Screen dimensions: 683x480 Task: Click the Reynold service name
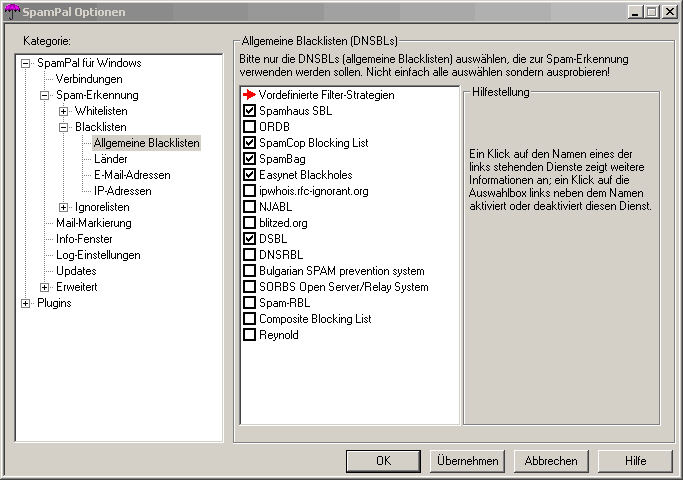(x=279, y=335)
